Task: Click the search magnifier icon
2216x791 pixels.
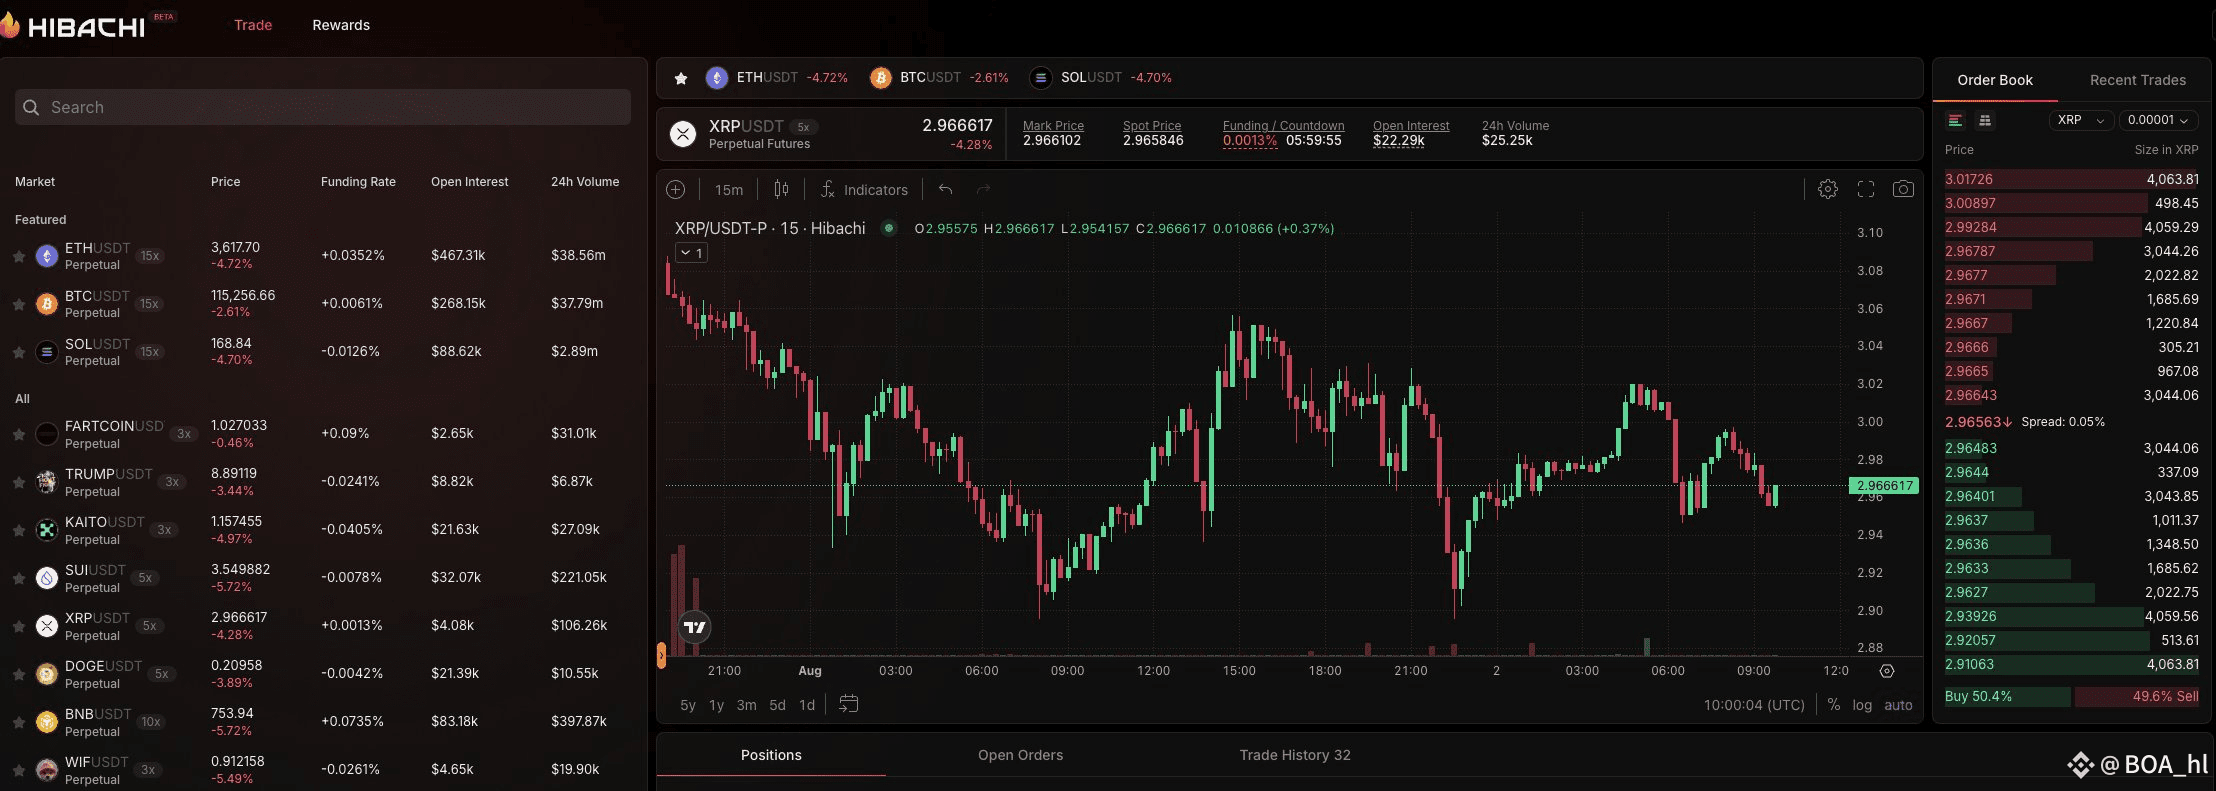Action: (x=31, y=107)
